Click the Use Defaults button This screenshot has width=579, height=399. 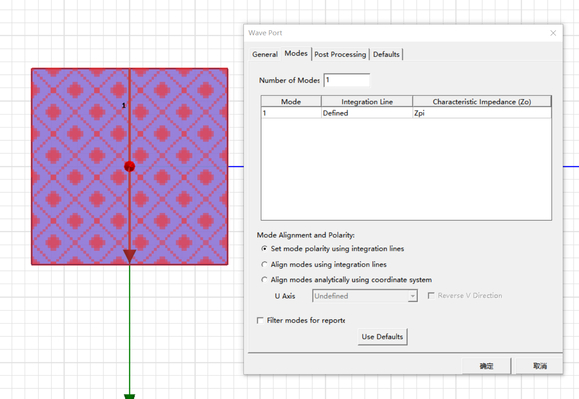pos(382,337)
